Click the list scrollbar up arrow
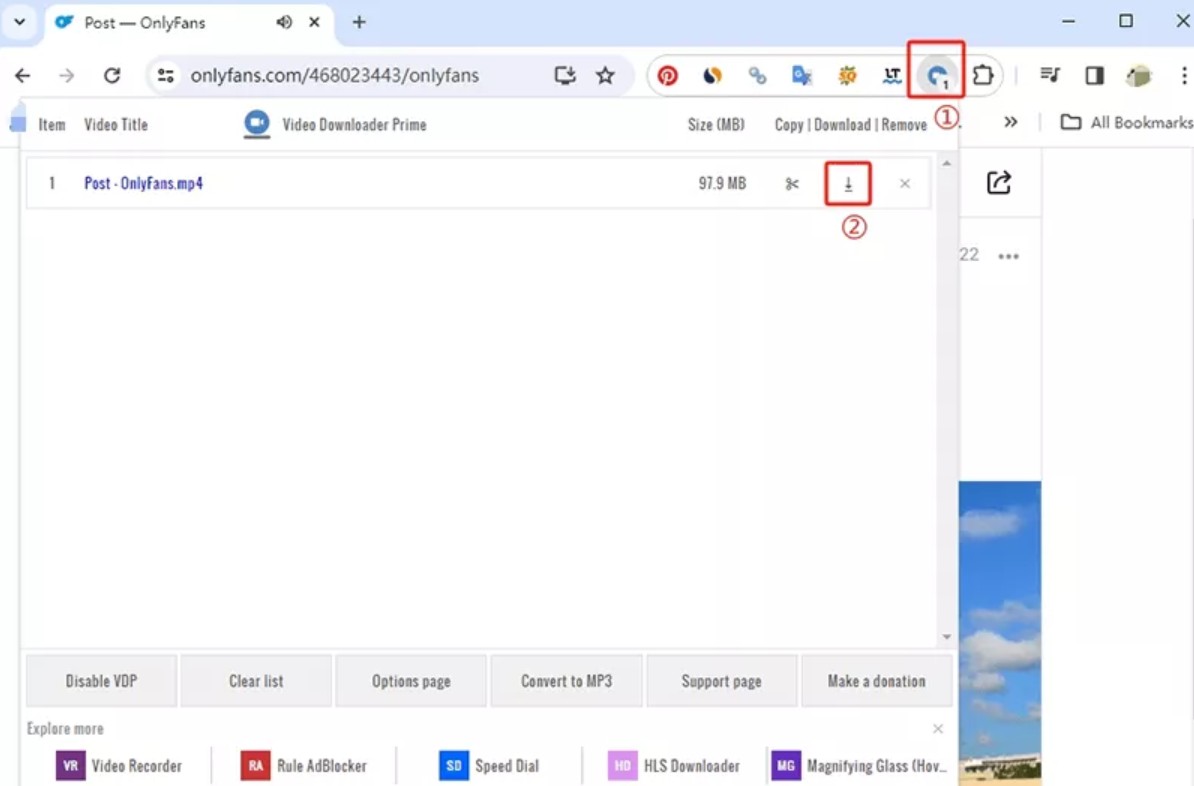The width and height of the screenshot is (1194, 786). (x=947, y=163)
